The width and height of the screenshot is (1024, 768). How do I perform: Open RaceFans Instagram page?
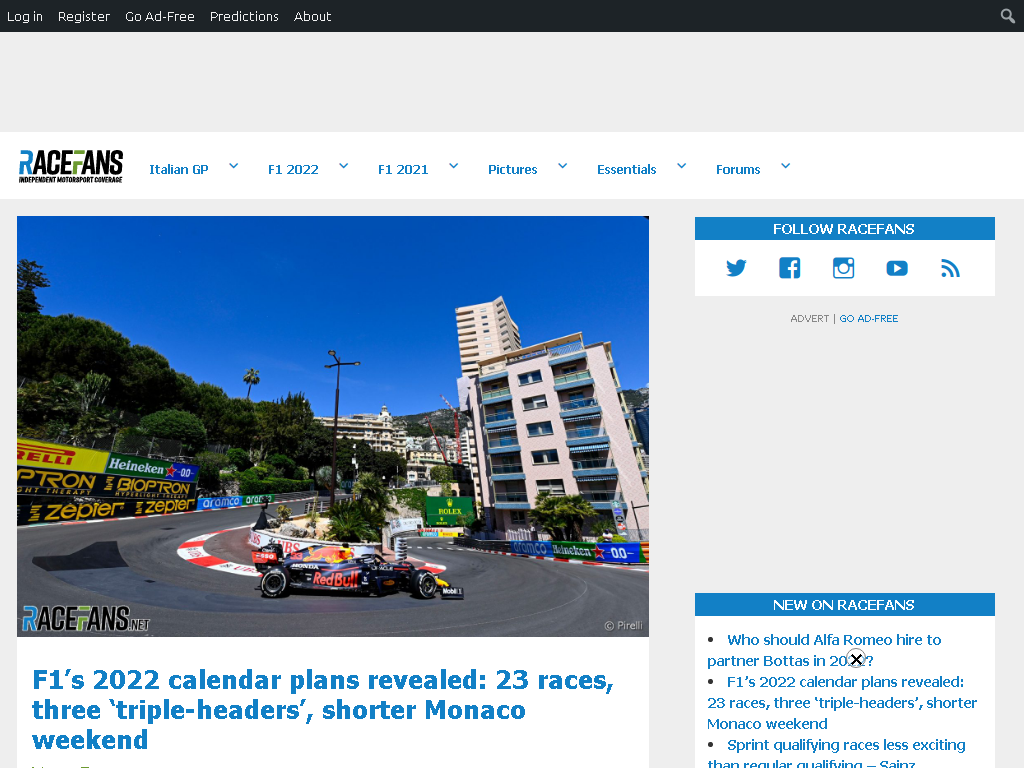click(843, 268)
